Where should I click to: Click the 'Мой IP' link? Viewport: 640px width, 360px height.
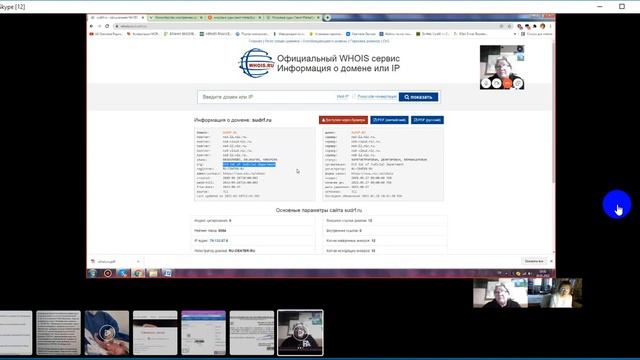tap(342, 97)
